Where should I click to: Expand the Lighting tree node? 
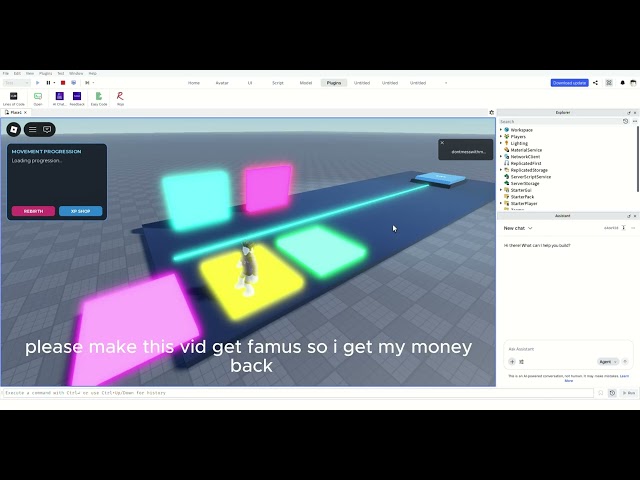pyautogui.click(x=501, y=143)
